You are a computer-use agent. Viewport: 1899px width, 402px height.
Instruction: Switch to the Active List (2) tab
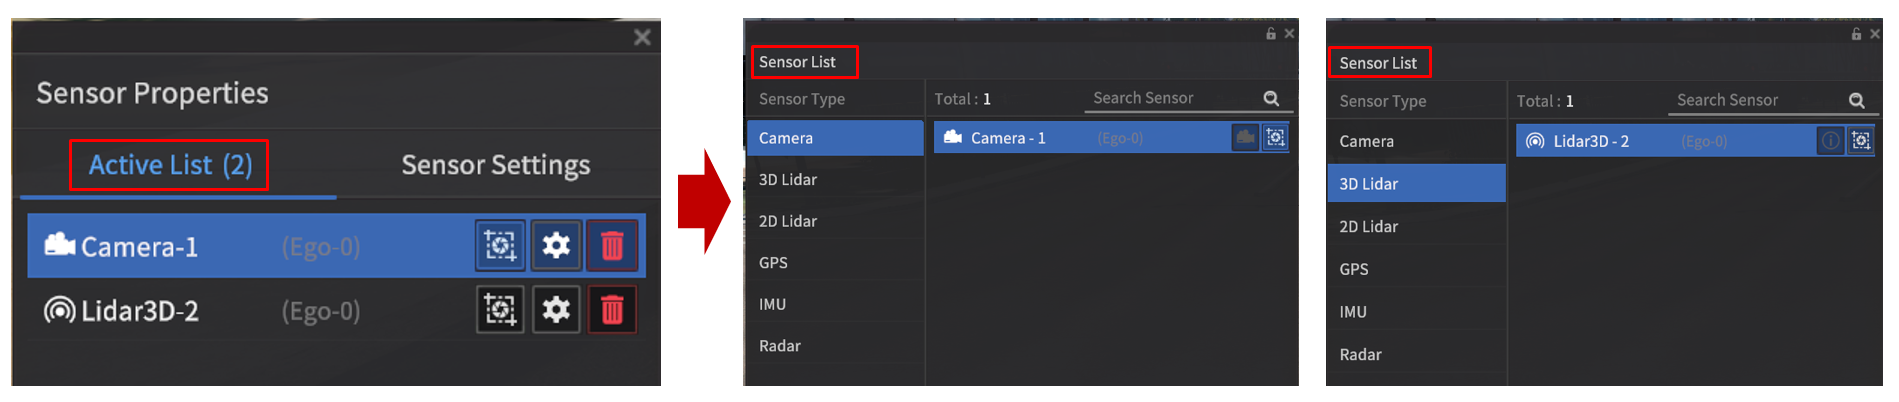[170, 165]
